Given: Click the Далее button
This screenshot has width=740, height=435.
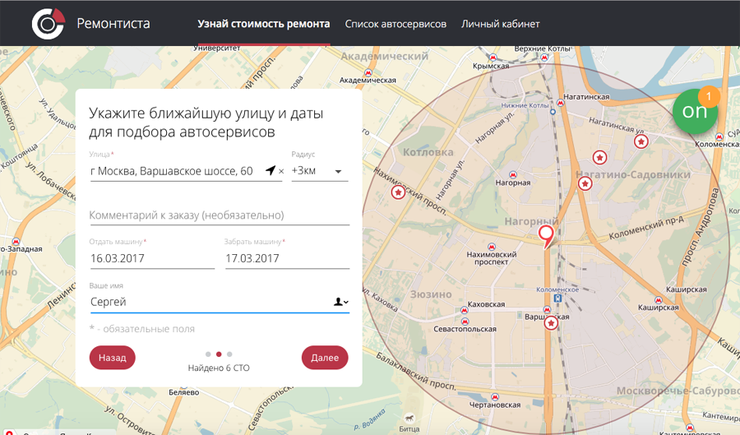Looking at the screenshot, I should (325, 358).
